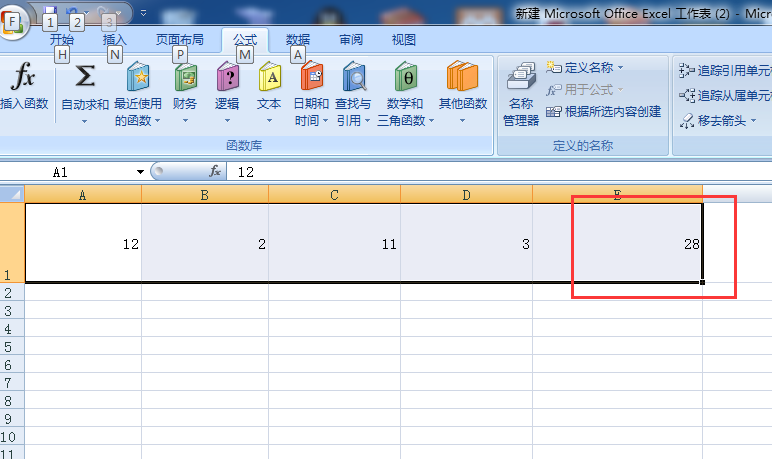Open the Logical functions book icon
Image resolution: width=772 pixels, height=459 pixels.
227,76
